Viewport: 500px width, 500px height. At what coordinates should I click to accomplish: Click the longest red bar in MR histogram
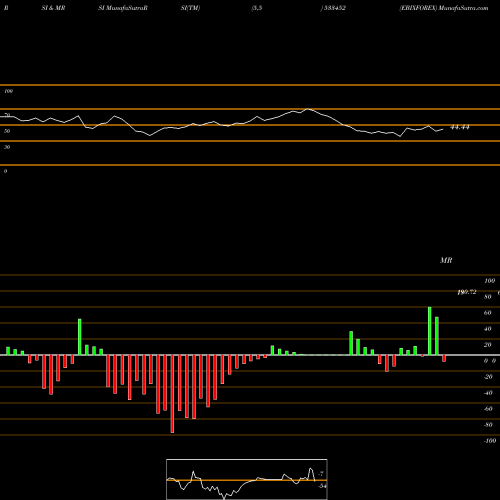click(172, 394)
